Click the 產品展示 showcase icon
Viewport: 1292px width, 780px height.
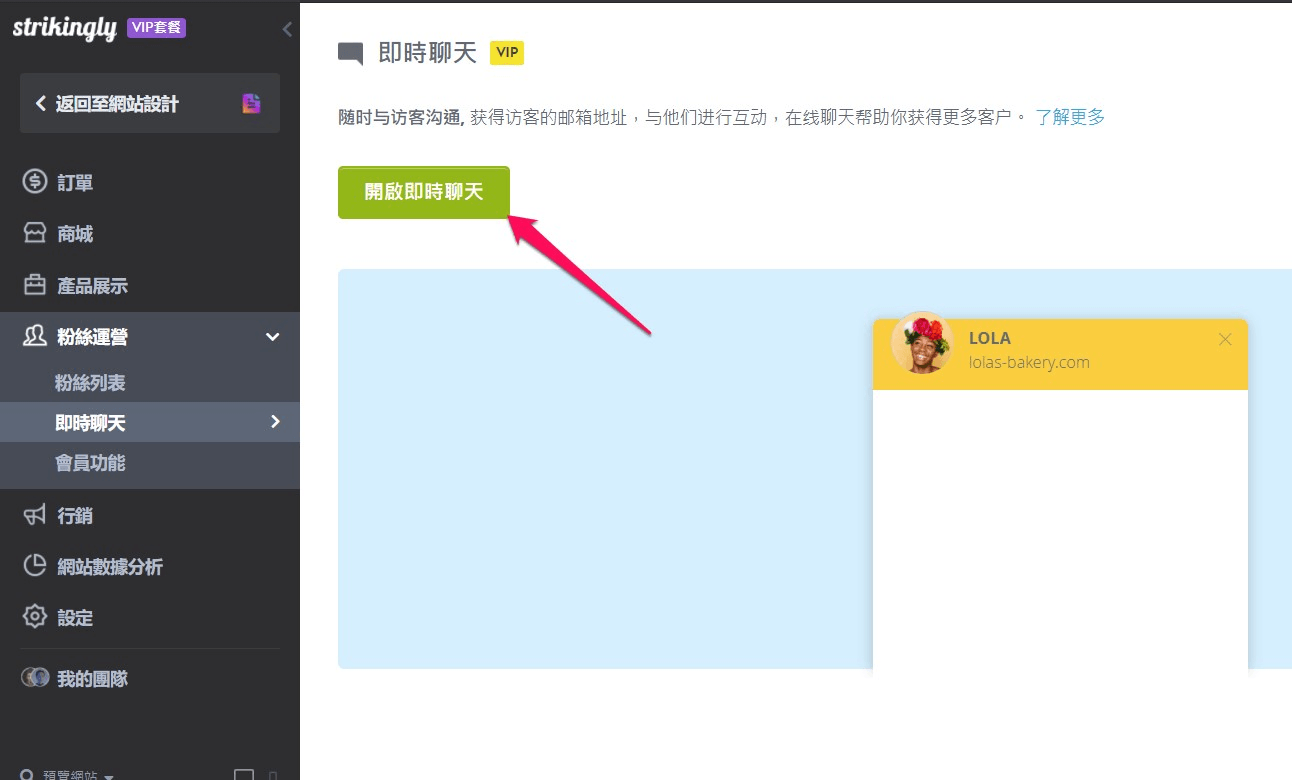point(35,284)
